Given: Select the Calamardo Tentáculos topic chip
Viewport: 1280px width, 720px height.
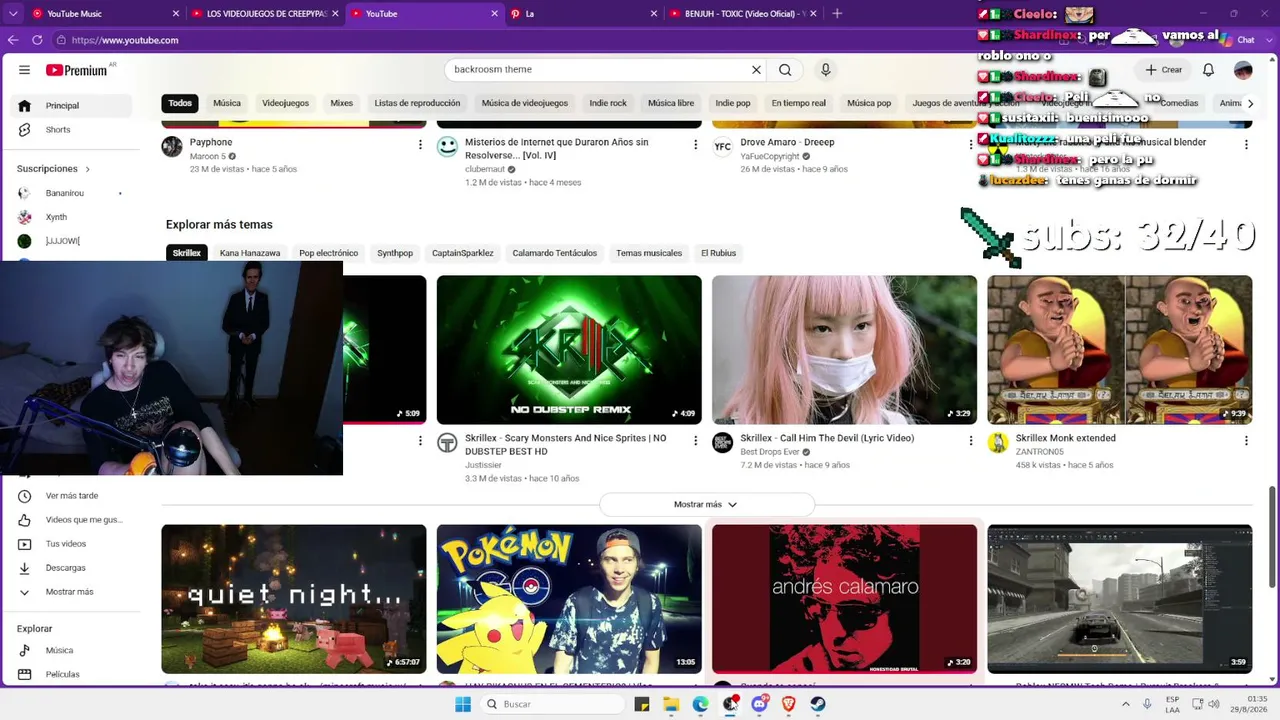Looking at the screenshot, I should (555, 253).
